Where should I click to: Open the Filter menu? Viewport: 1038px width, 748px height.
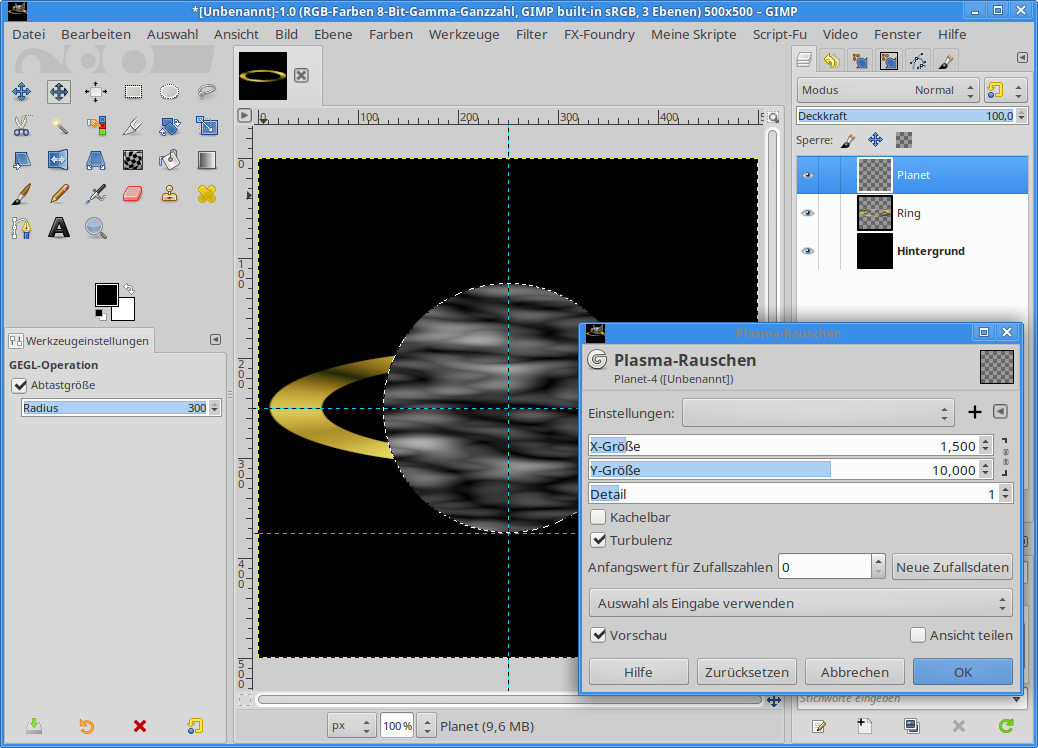pyautogui.click(x=531, y=34)
